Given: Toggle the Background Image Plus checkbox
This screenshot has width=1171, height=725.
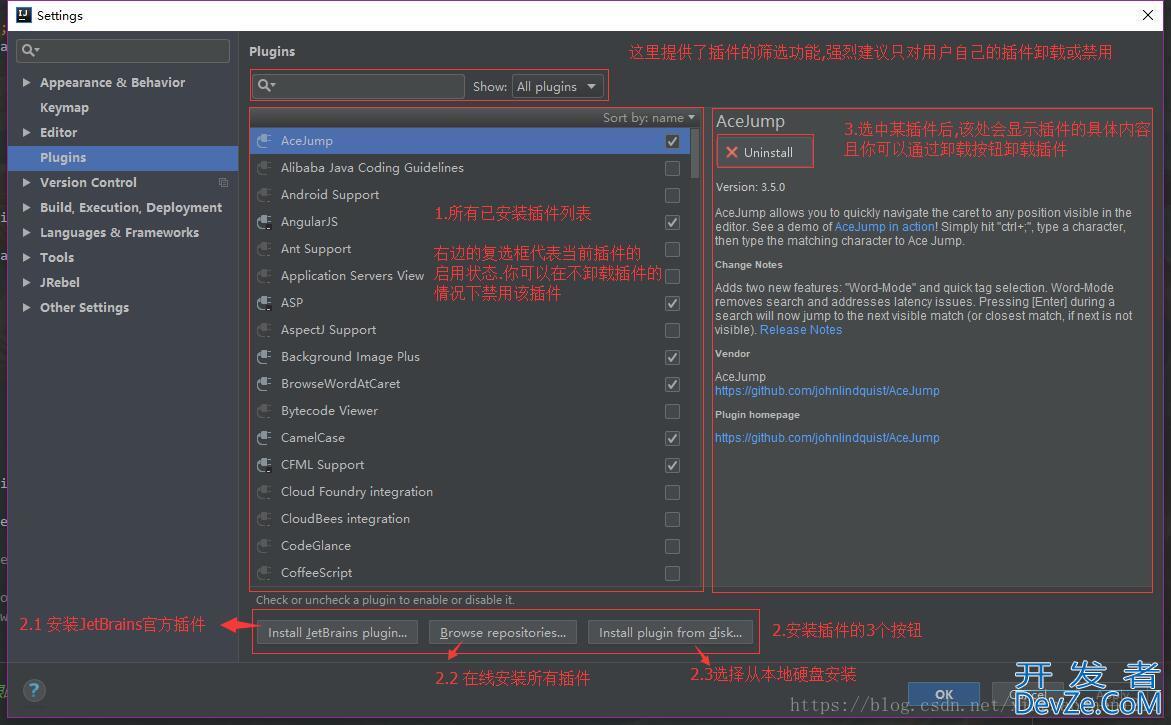Looking at the screenshot, I should click(672, 358).
